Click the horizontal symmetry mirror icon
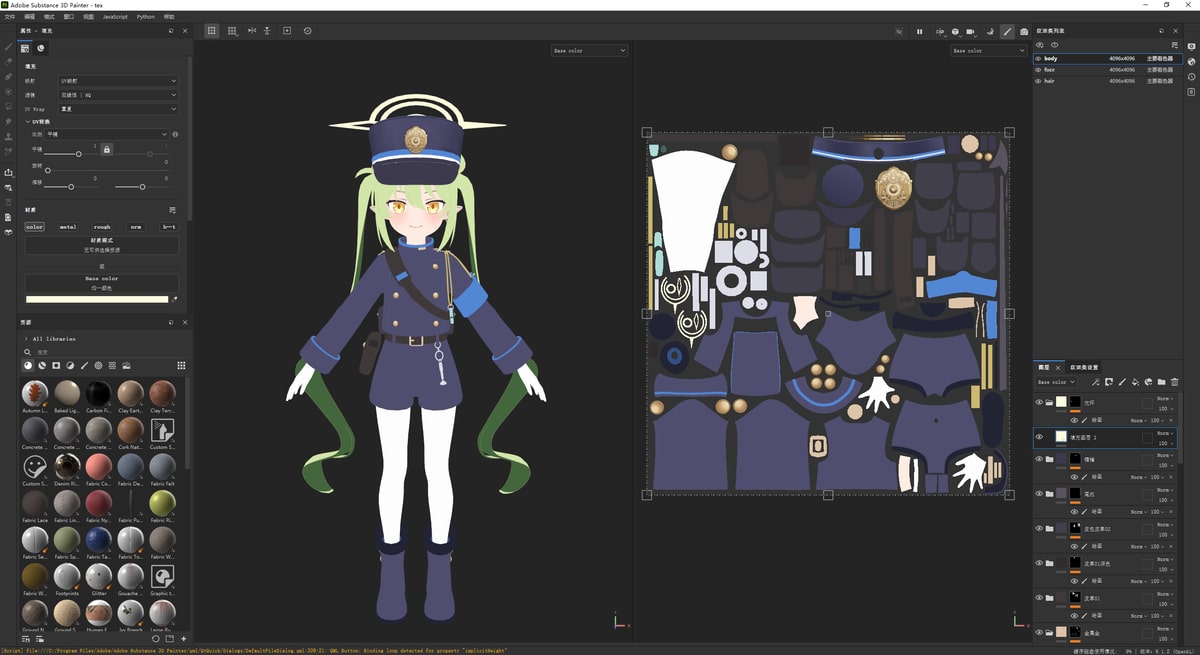Viewport: 1200px width, 655px height. tap(251, 31)
